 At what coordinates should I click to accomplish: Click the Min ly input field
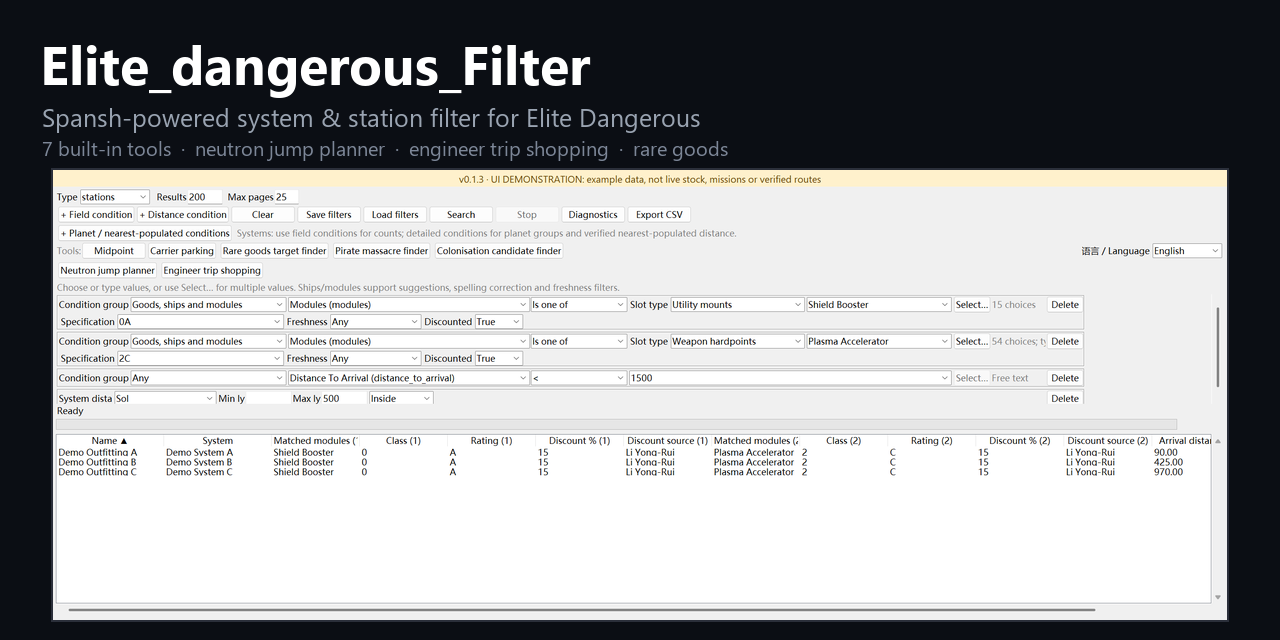pyautogui.click(x=267, y=398)
